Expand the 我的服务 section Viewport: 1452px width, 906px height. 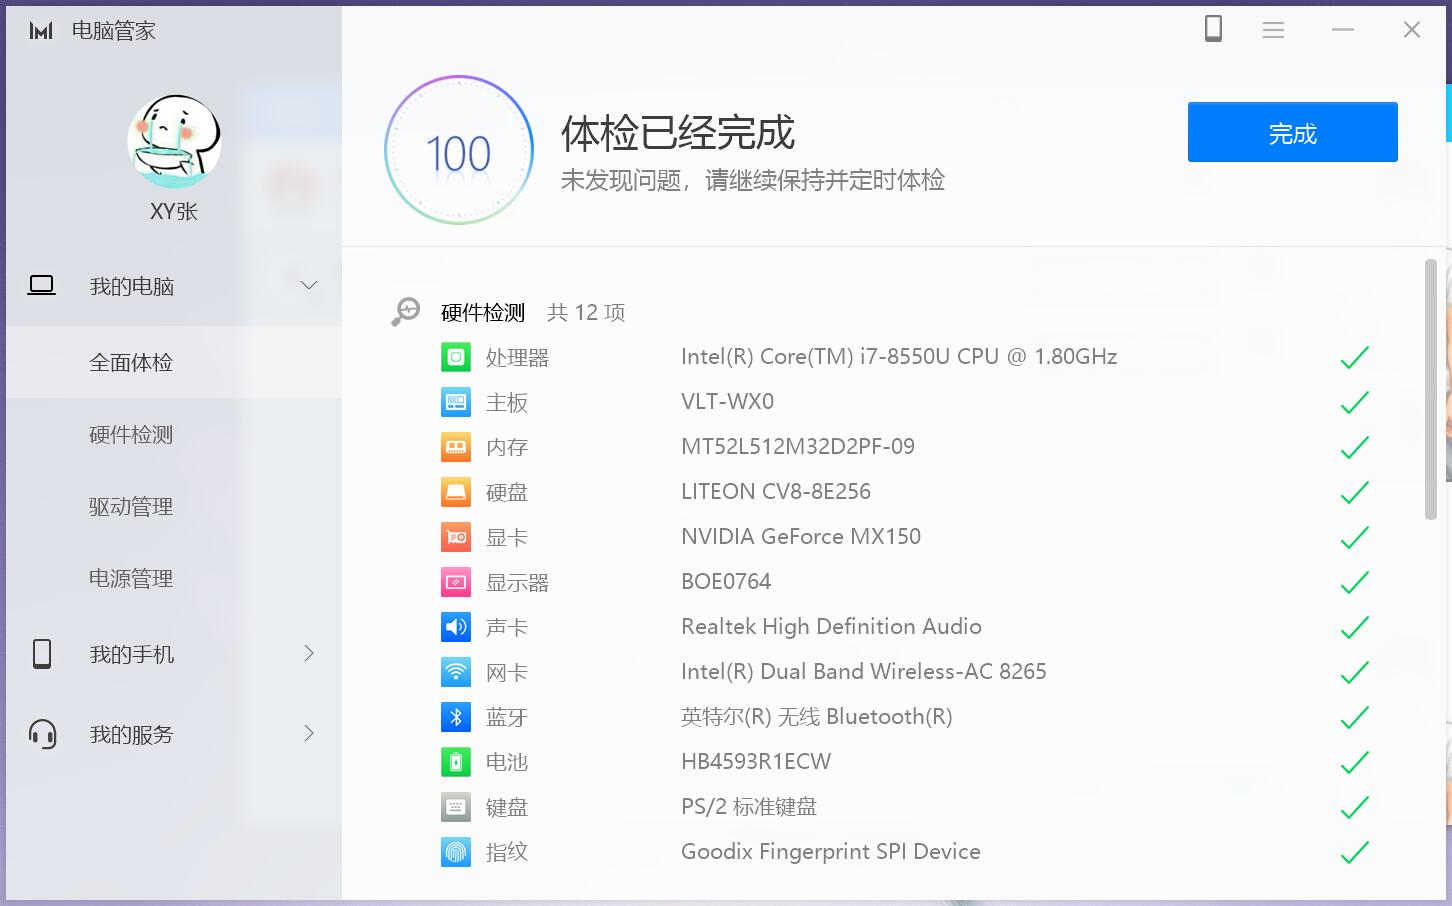click(x=308, y=733)
